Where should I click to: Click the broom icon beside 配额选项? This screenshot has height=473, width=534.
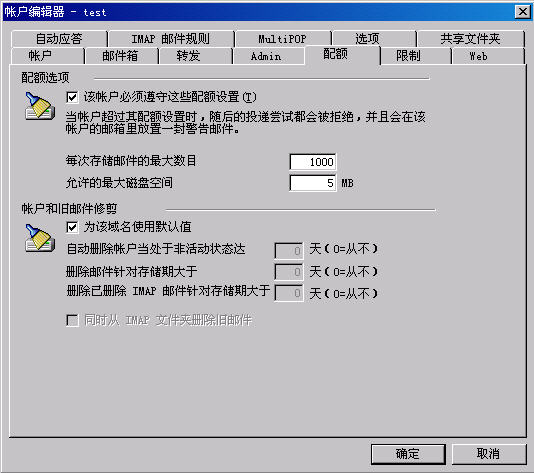coord(40,106)
